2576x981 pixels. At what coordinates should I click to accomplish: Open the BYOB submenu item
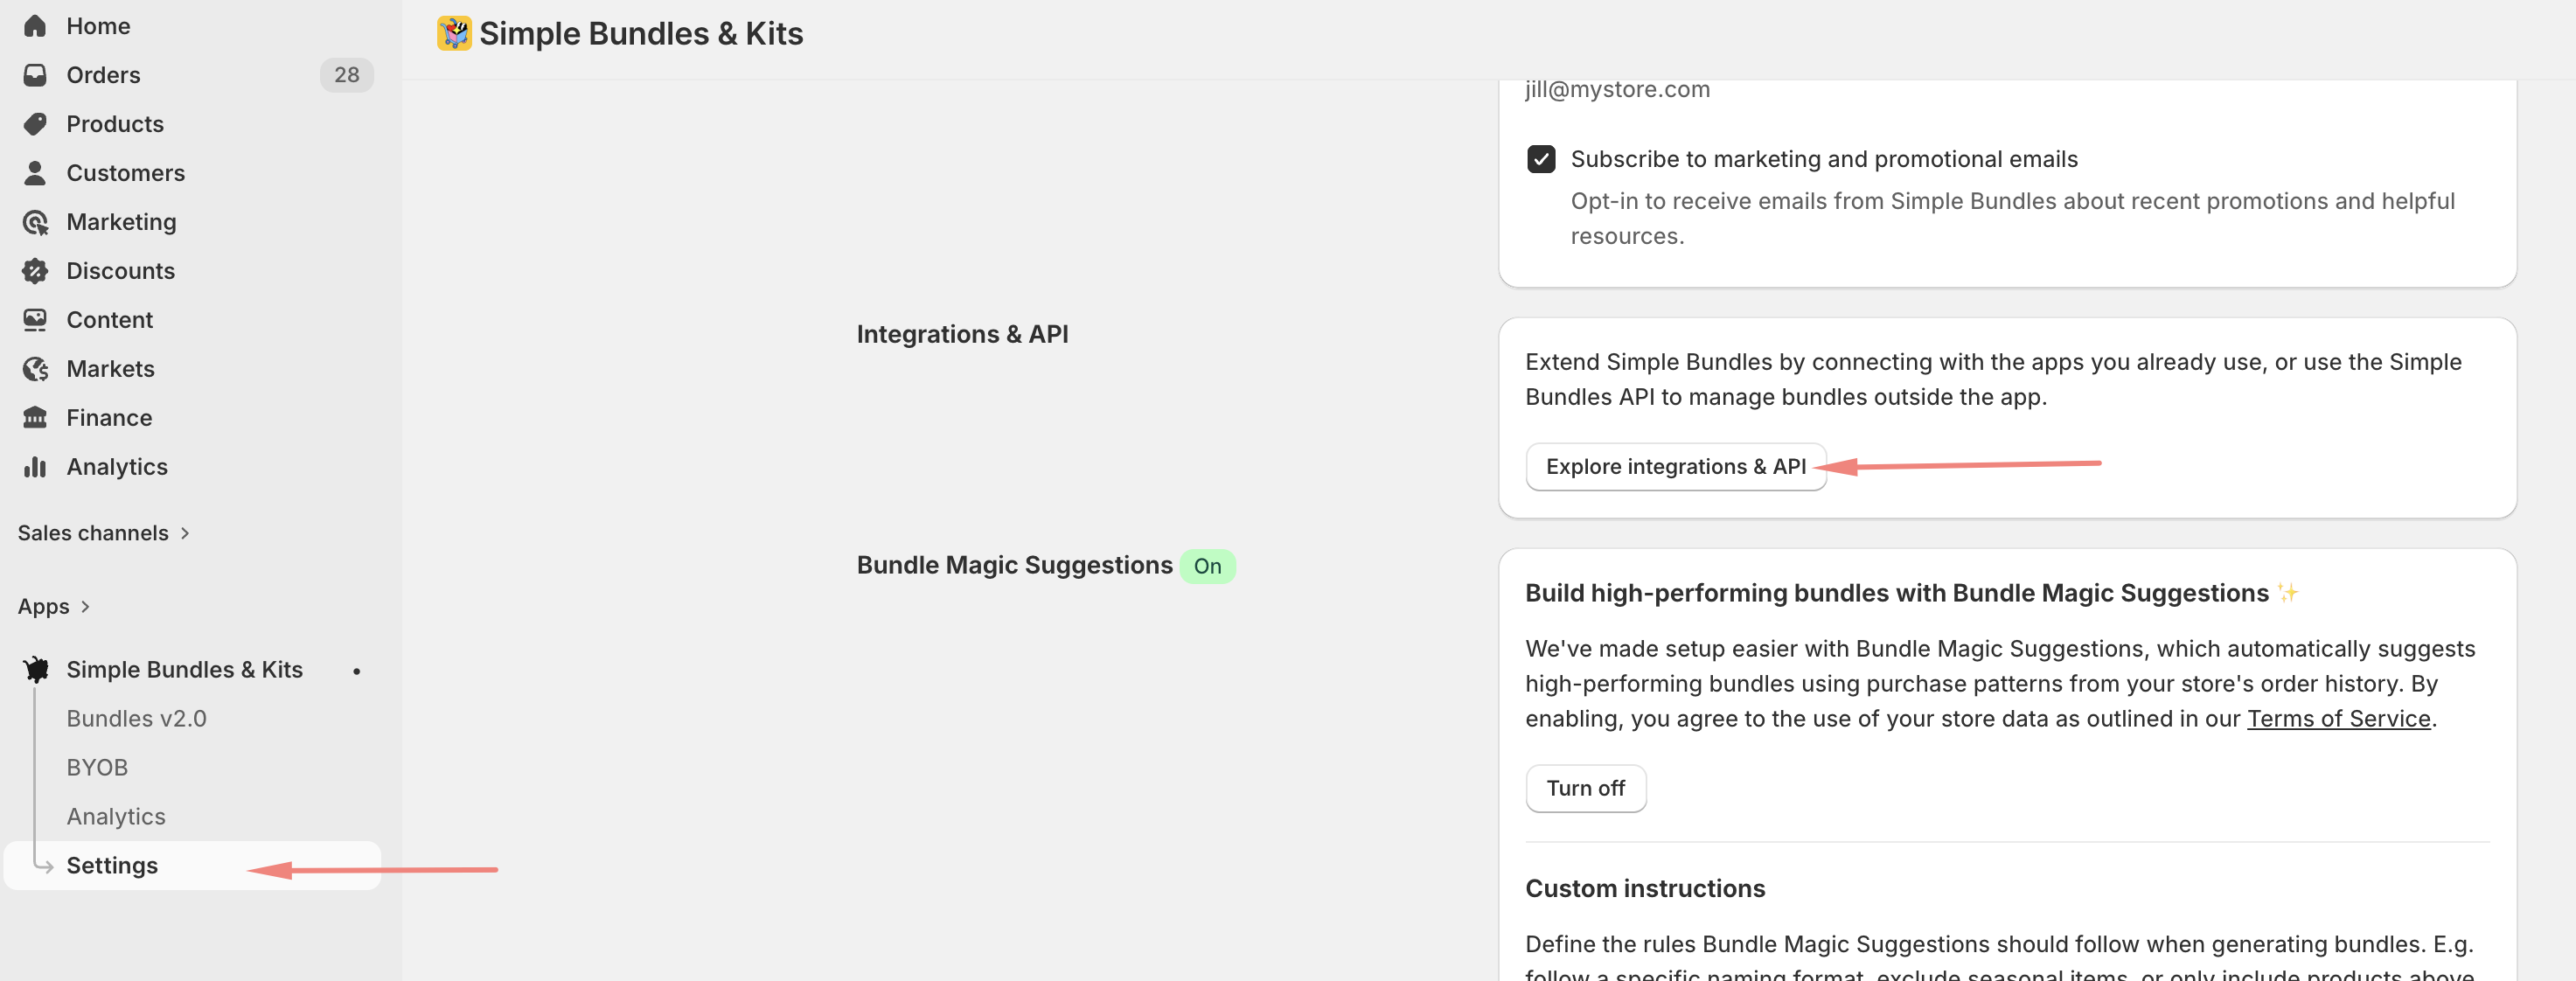[x=97, y=767]
